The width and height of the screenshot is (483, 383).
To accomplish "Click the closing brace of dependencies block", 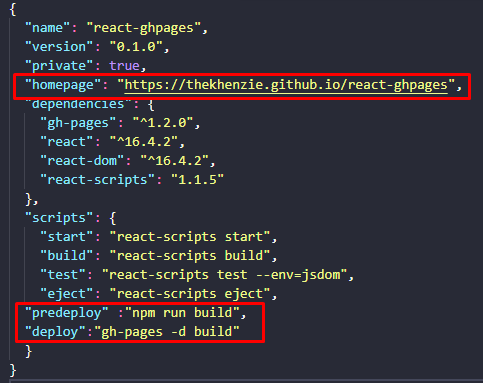I will pos(29,199).
